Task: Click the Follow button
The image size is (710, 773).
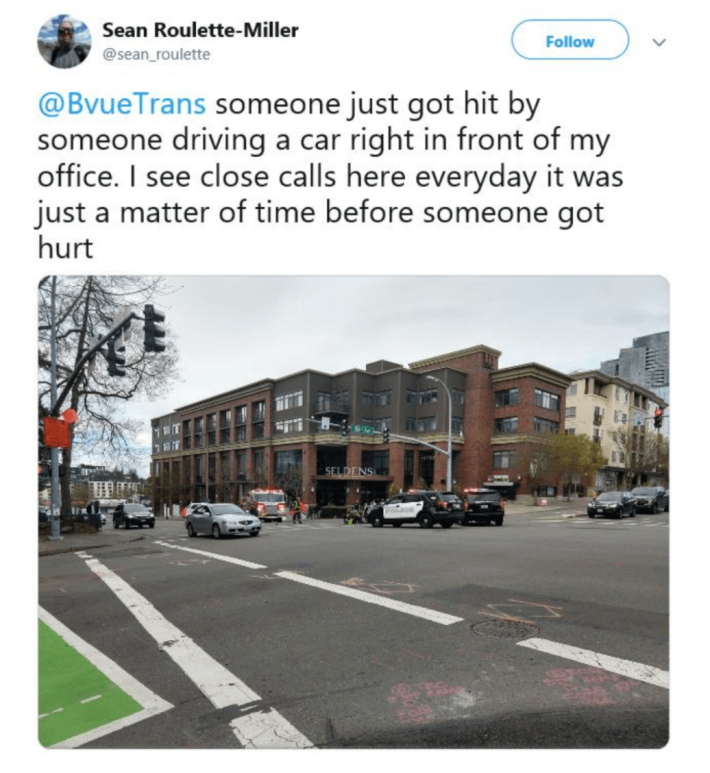Action: coord(570,41)
